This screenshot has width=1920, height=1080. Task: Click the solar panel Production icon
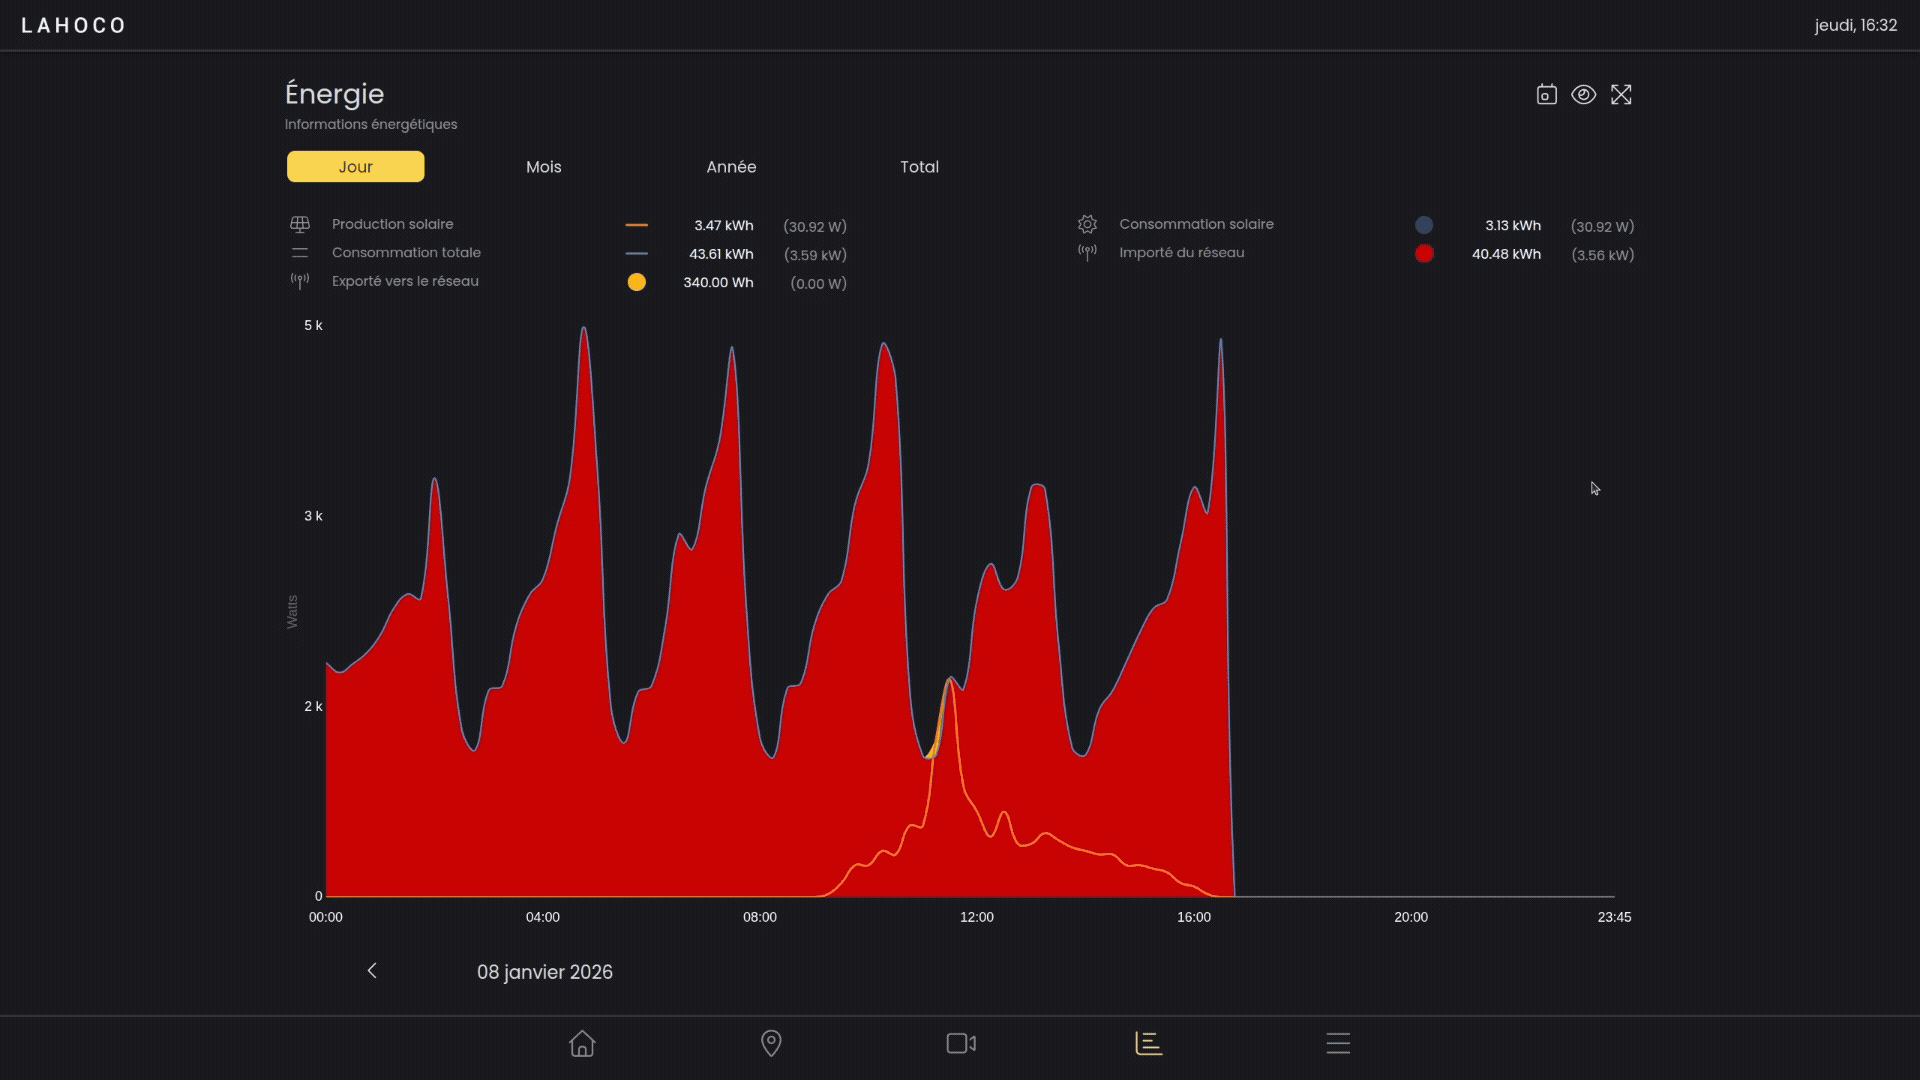point(300,225)
